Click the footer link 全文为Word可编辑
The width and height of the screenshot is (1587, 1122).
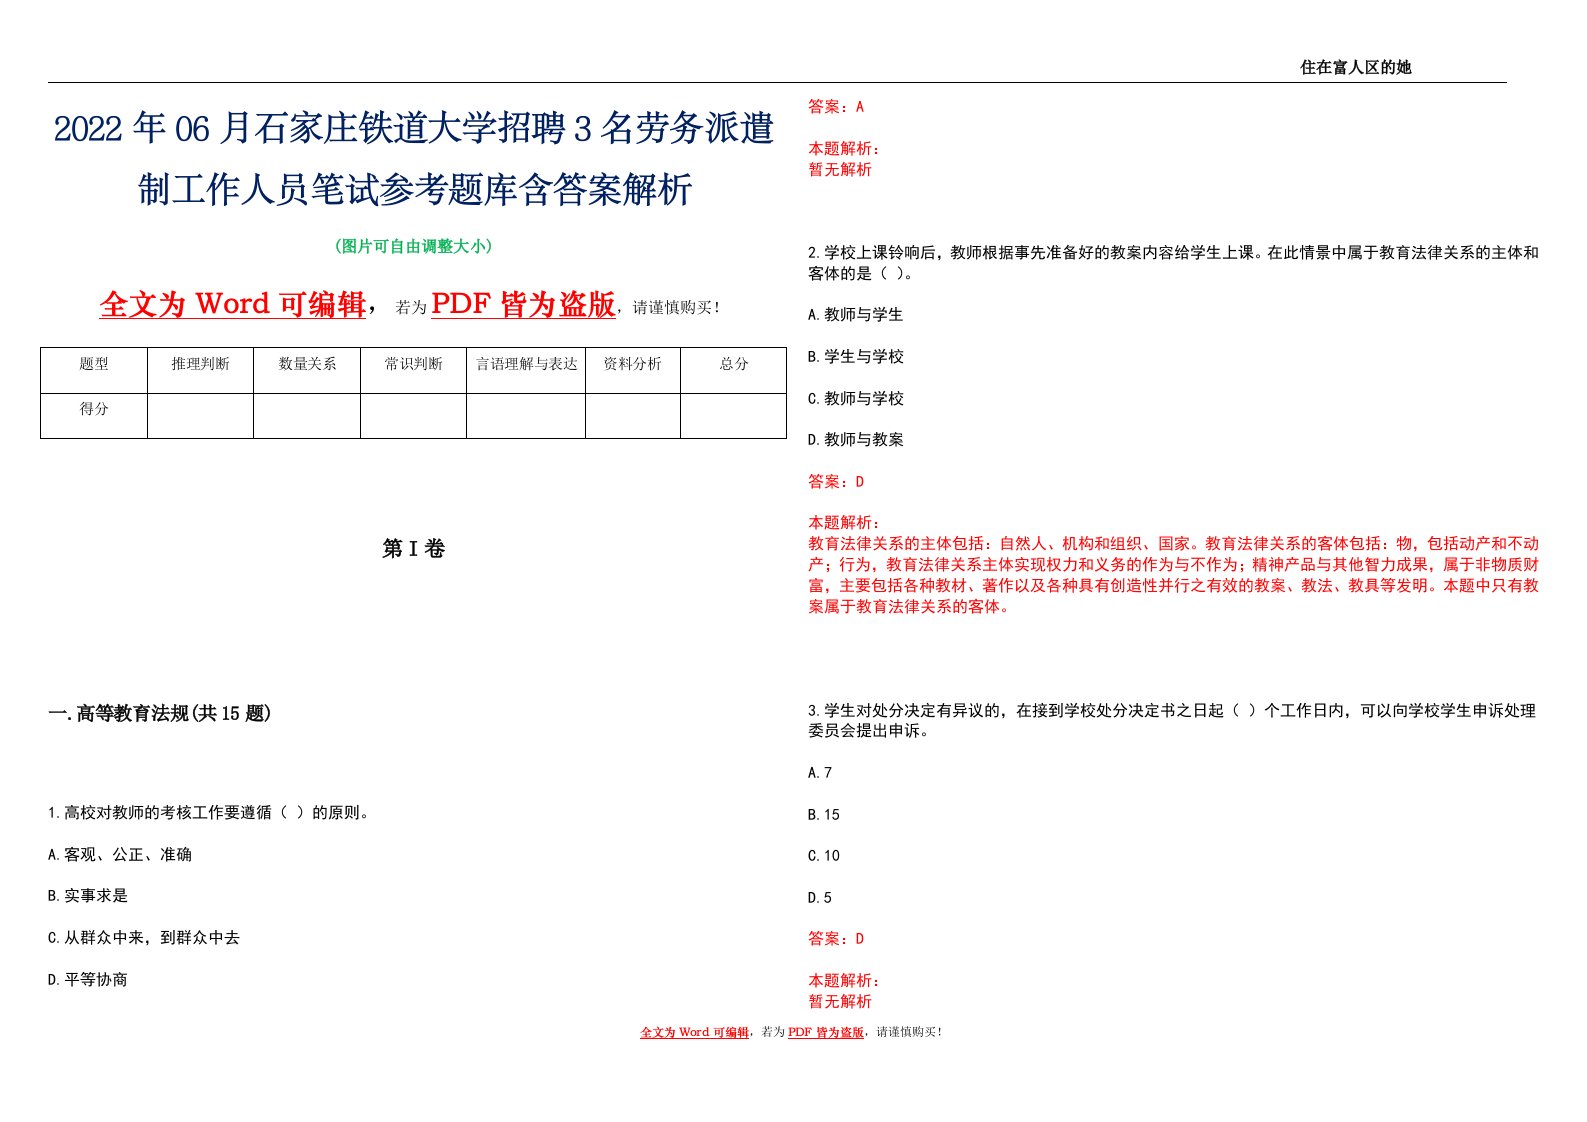(694, 1032)
